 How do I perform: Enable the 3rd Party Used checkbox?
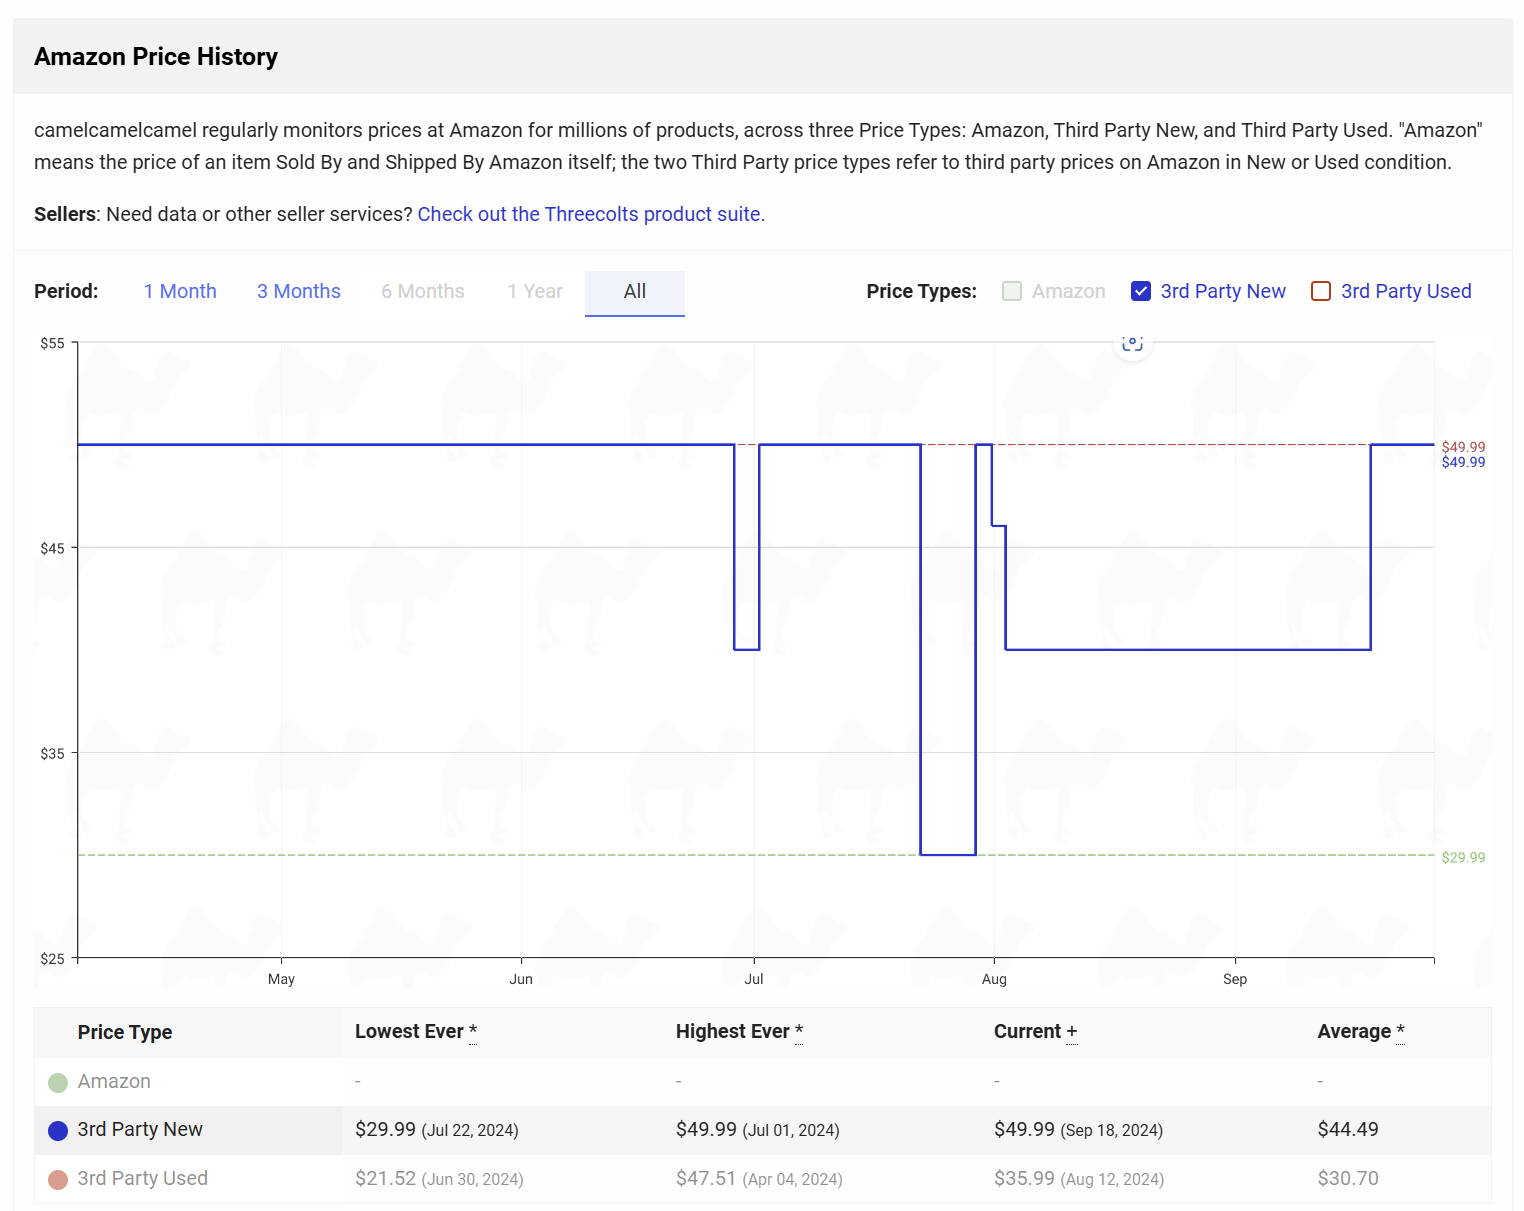pyautogui.click(x=1320, y=291)
